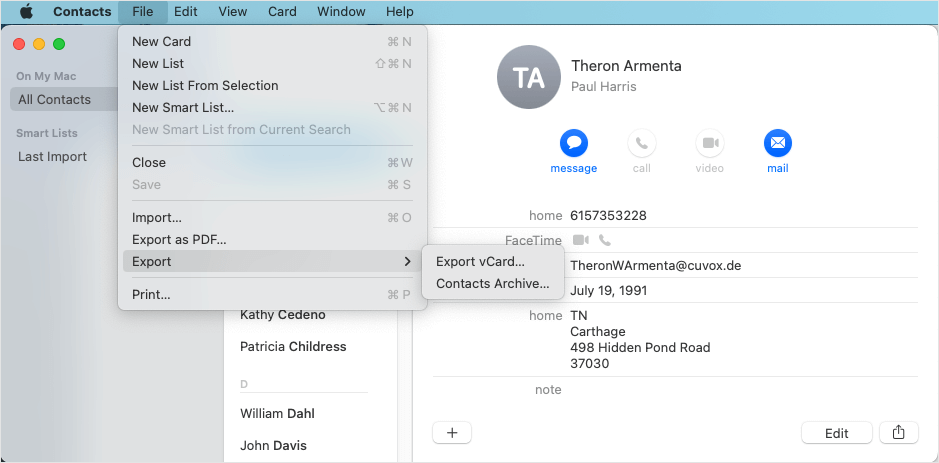Click the message icon for Theron Armenta
939x463 pixels.
[574, 143]
